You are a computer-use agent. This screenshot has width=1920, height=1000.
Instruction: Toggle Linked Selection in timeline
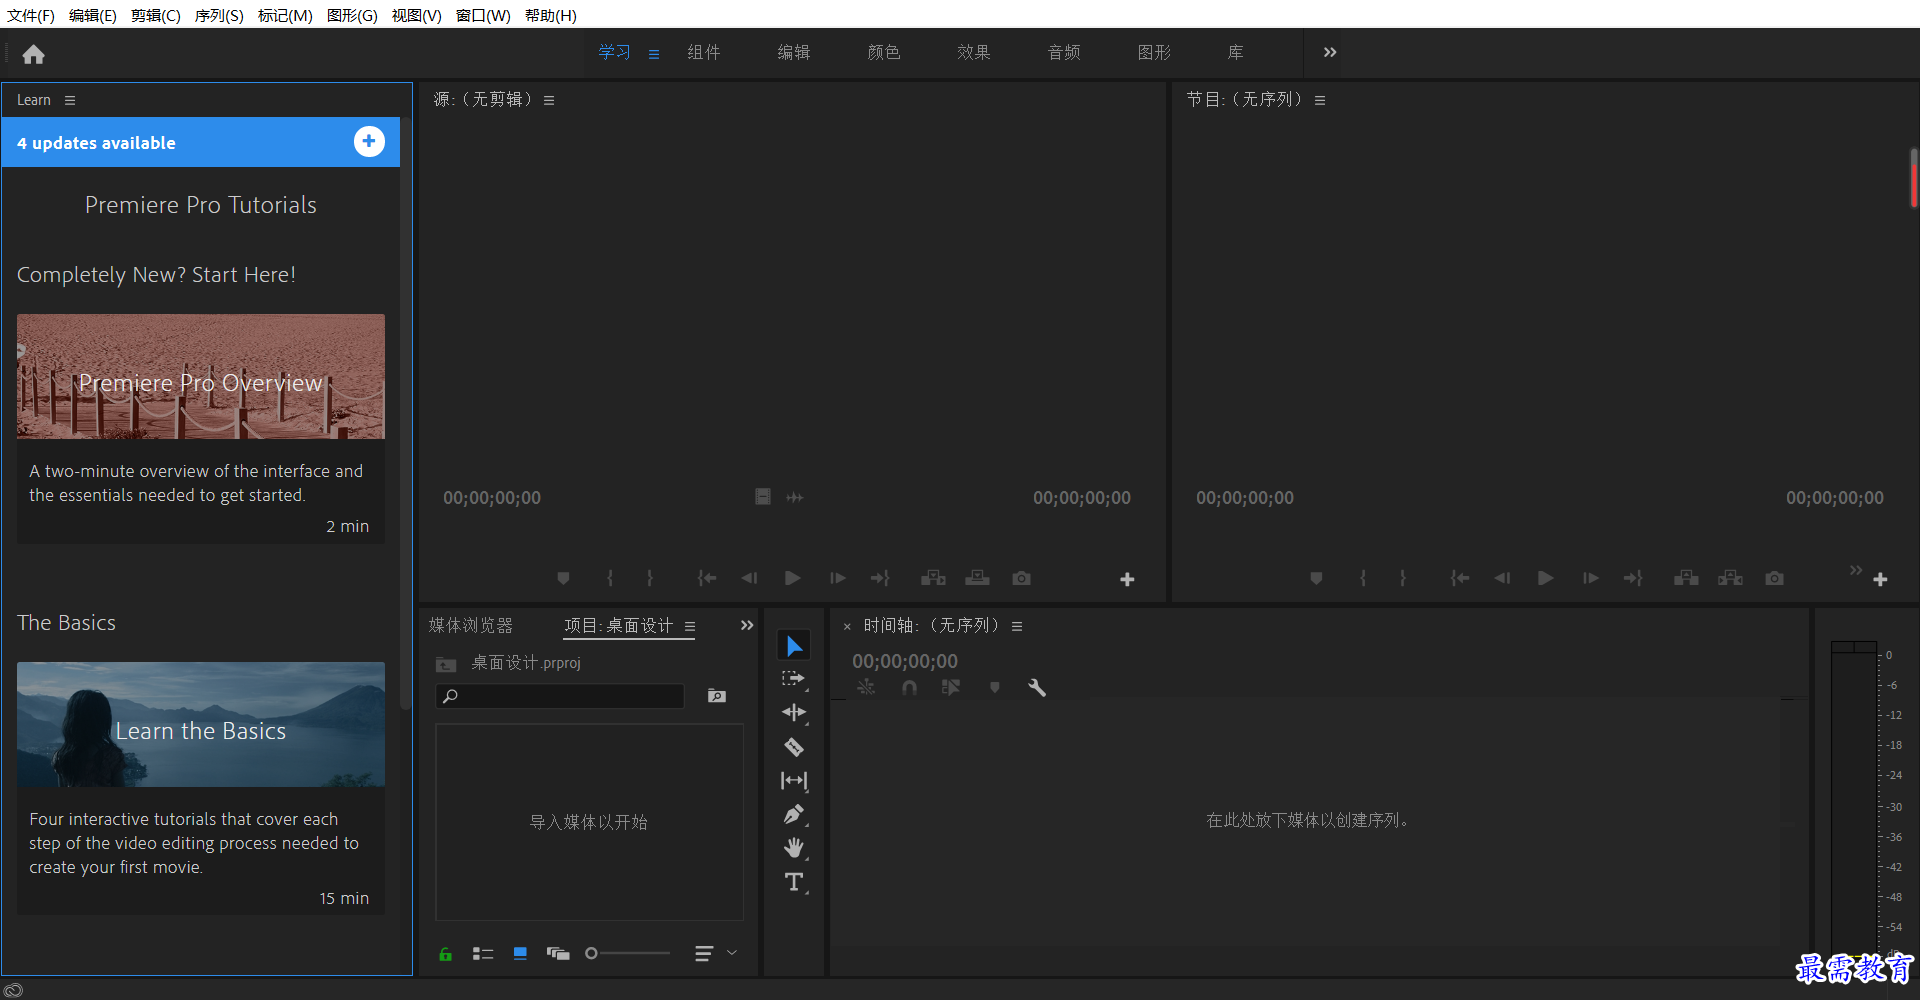(950, 687)
